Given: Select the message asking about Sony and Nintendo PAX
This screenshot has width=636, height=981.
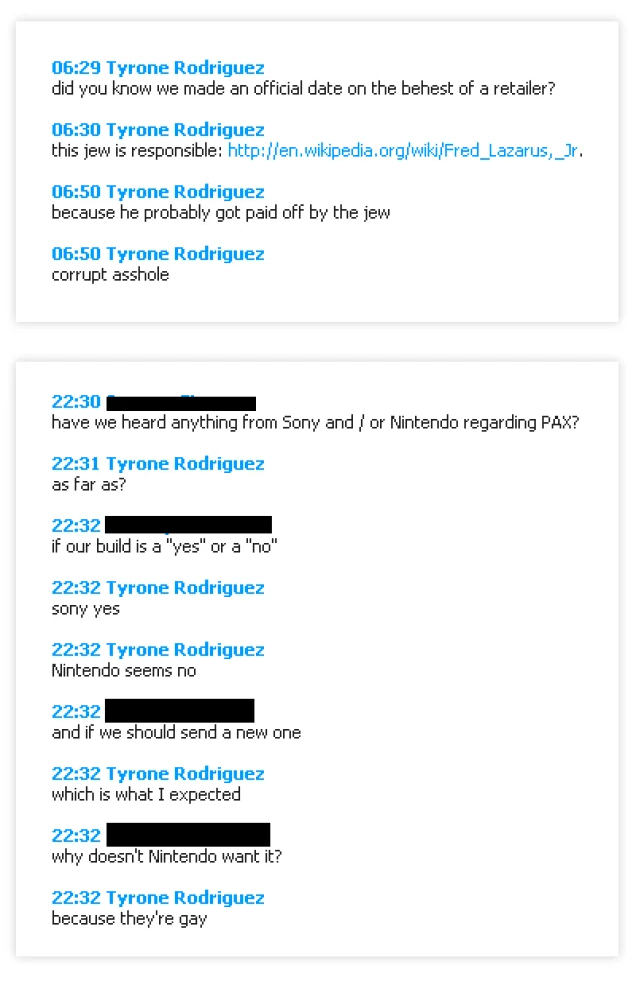Looking at the screenshot, I should pyautogui.click(x=315, y=423).
